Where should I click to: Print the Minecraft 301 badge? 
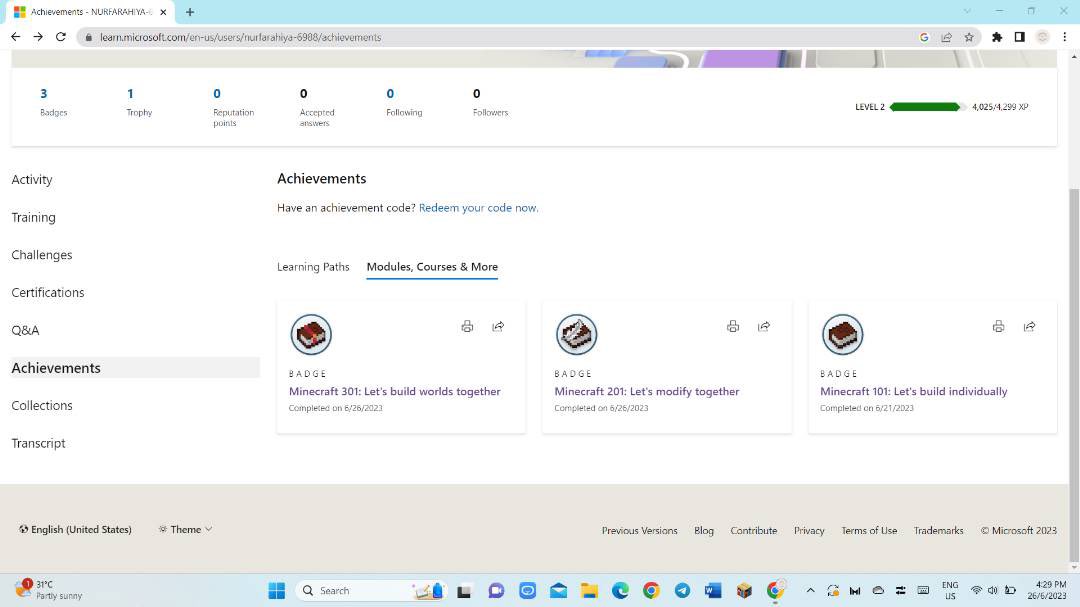click(x=467, y=326)
